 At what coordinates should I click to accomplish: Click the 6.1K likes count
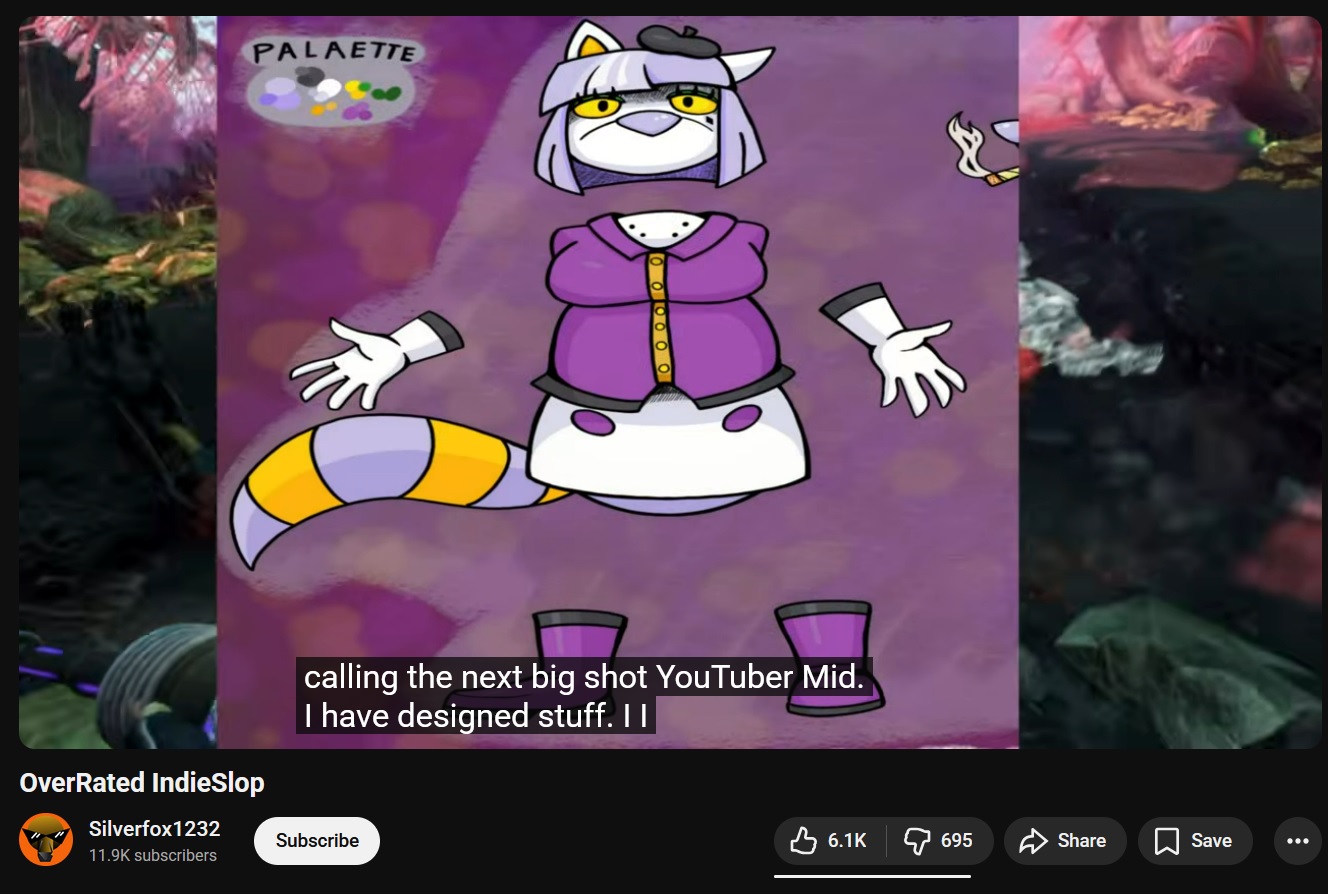847,841
